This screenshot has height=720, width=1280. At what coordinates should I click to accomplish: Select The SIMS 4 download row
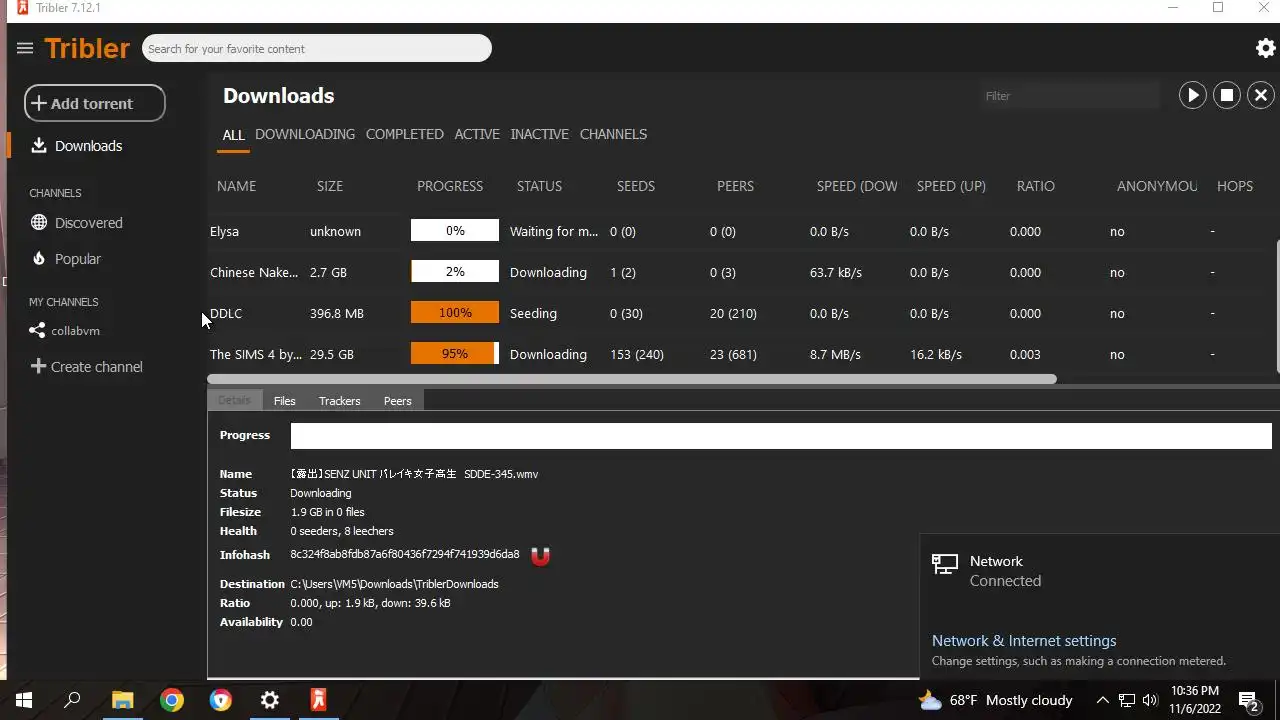coord(741,354)
